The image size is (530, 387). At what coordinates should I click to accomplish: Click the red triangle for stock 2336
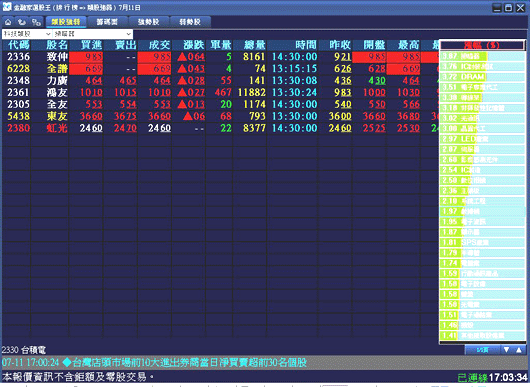point(182,56)
